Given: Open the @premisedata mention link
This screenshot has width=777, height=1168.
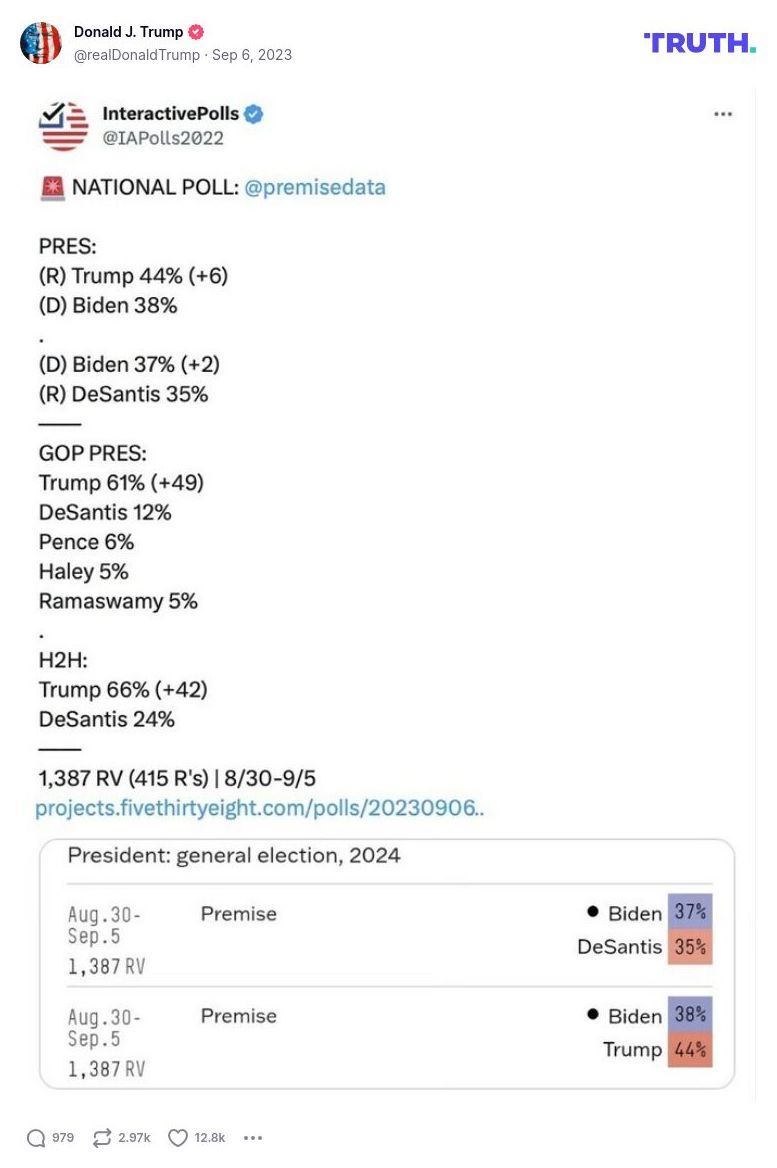Looking at the screenshot, I should point(315,187).
